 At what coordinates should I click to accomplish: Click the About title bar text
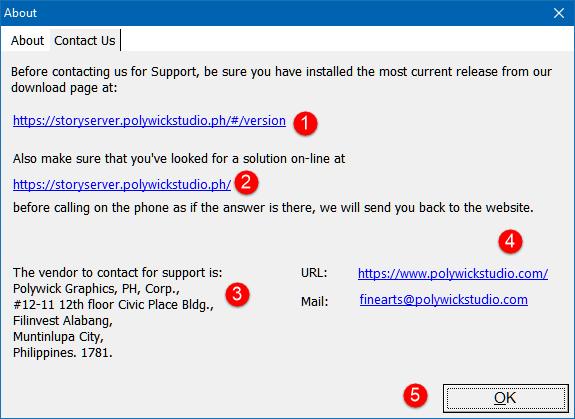[21, 13]
